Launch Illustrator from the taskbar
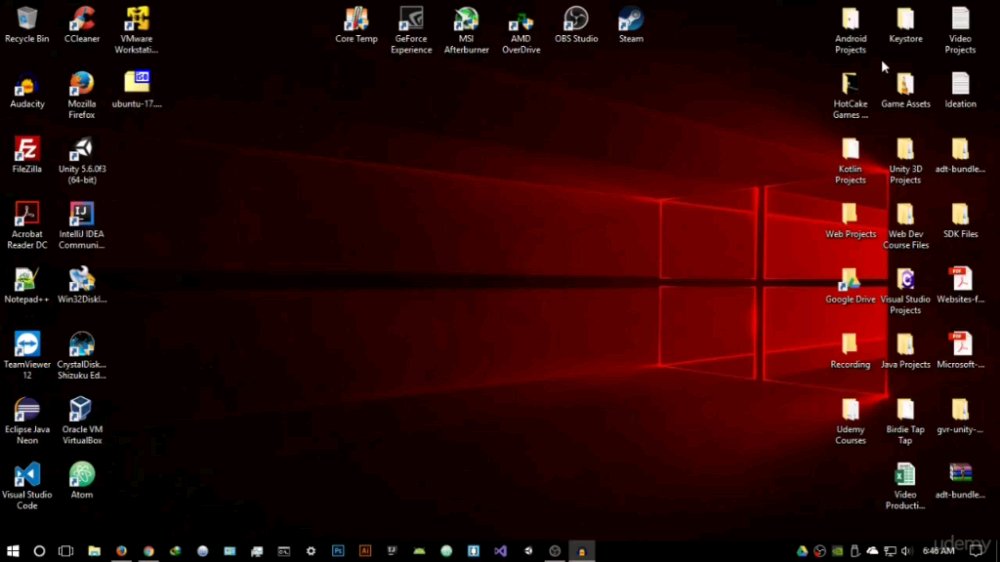Image resolution: width=1000 pixels, height=562 pixels. [365, 551]
